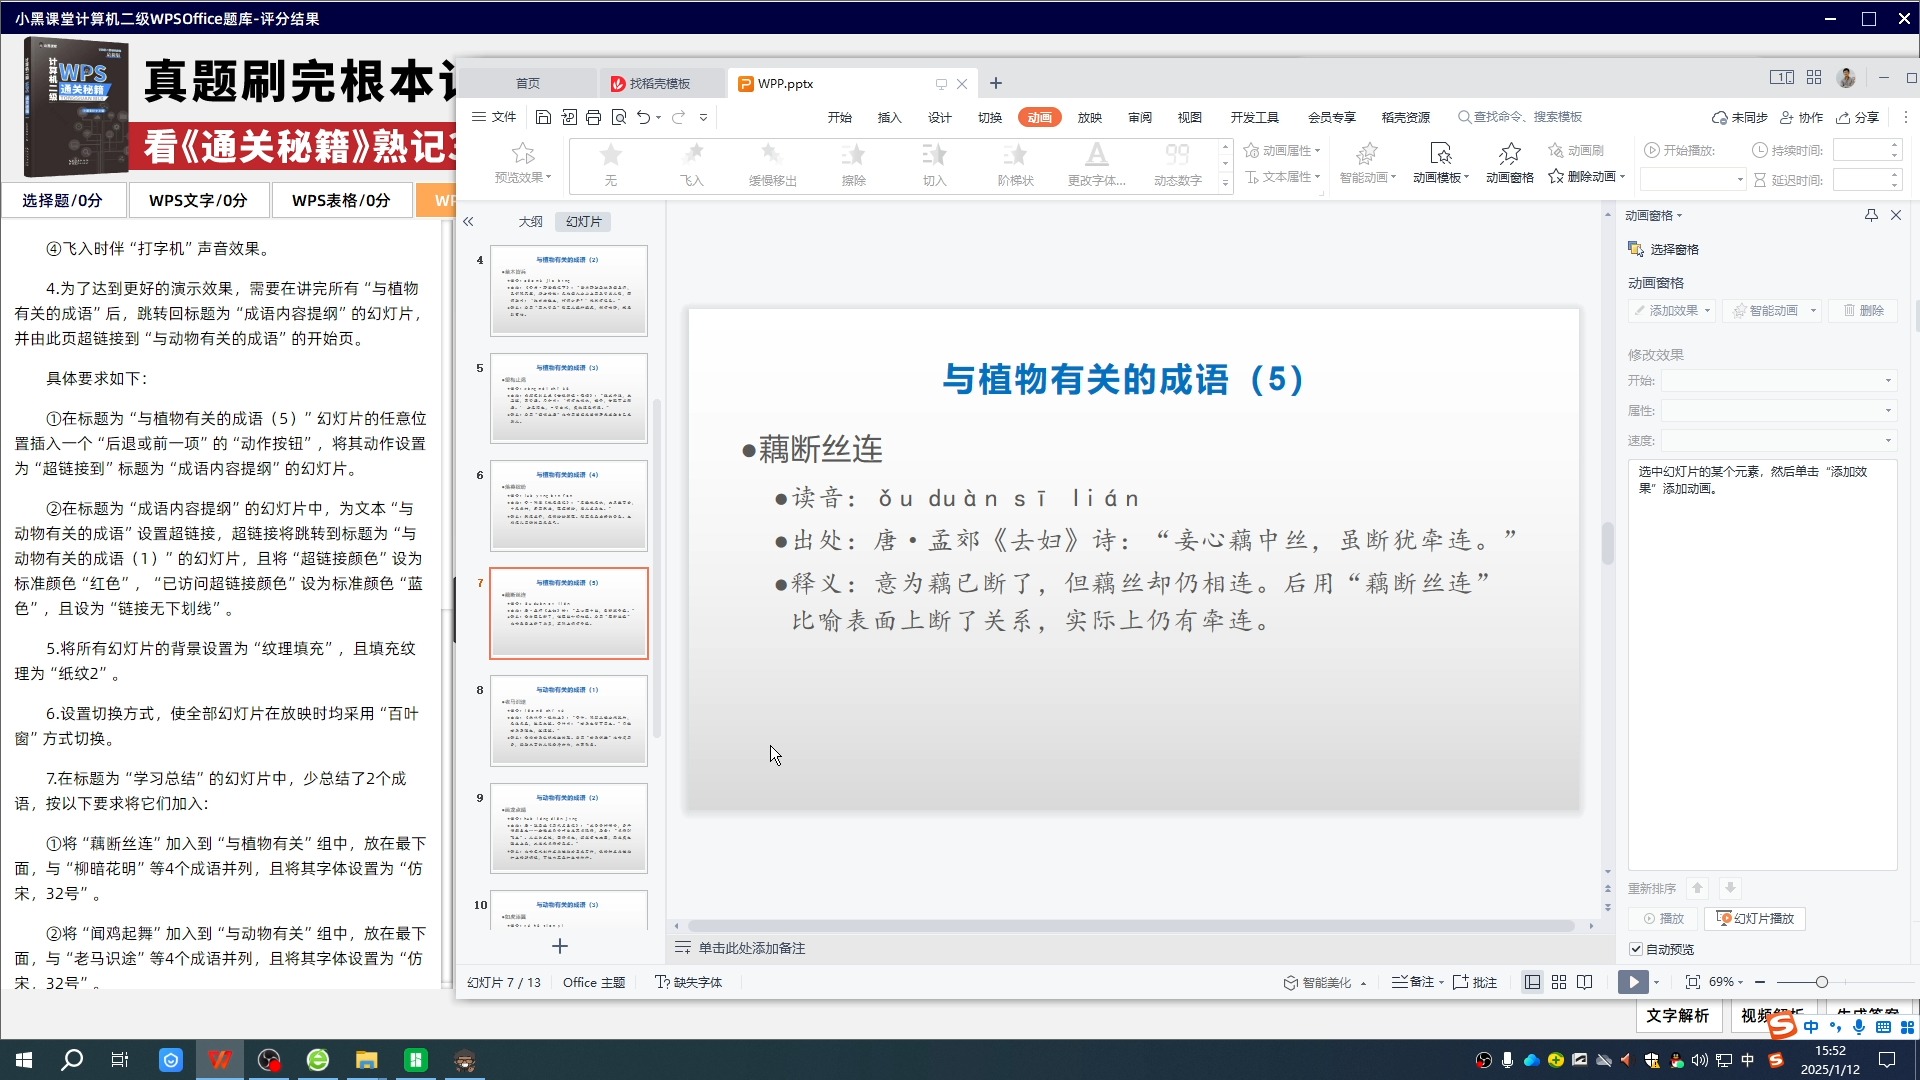Switch to slide sorter view in status bar
The width and height of the screenshot is (1920, 1080).
pyautogui.click(x=1558, y=982)
